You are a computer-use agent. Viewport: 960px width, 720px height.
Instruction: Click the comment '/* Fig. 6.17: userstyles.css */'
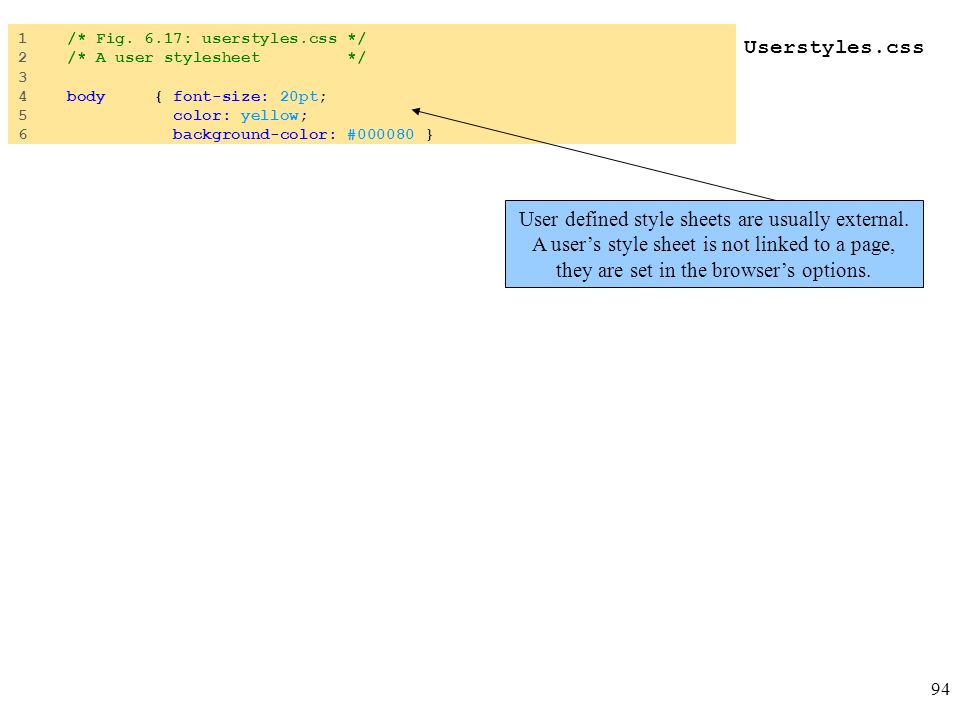click(x=216, y=39)
